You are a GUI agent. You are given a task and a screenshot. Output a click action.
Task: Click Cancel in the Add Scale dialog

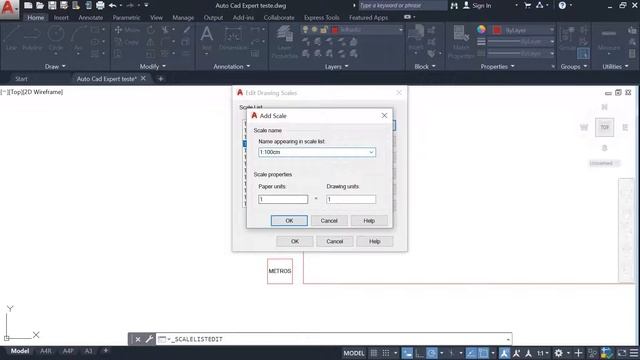[x=329, y=220]
